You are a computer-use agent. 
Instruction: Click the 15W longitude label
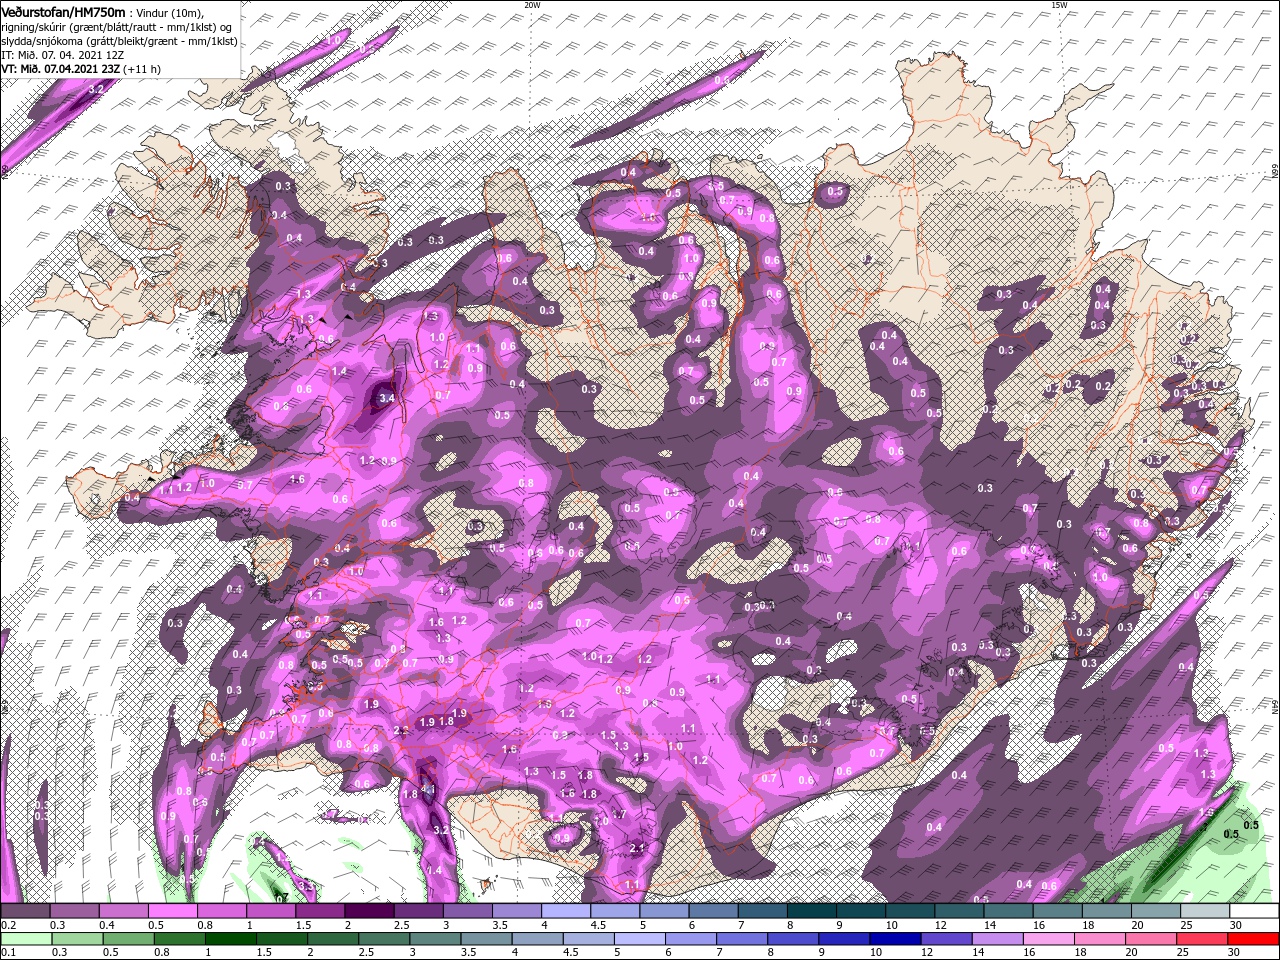coord(1059,5)
